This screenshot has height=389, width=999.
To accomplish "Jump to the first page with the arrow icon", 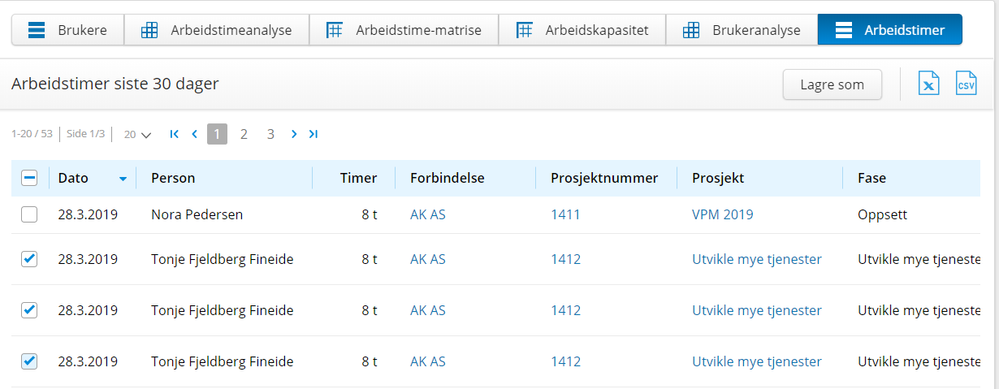I will 175,134.
